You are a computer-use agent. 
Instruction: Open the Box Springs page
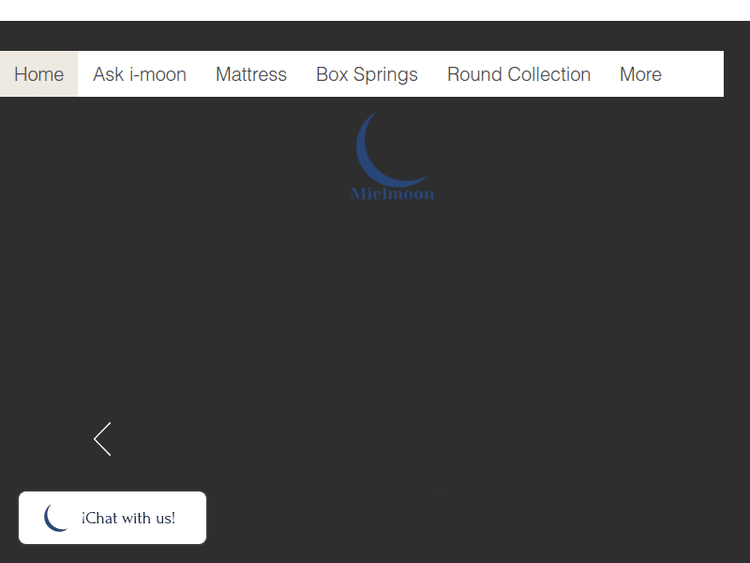366,75
